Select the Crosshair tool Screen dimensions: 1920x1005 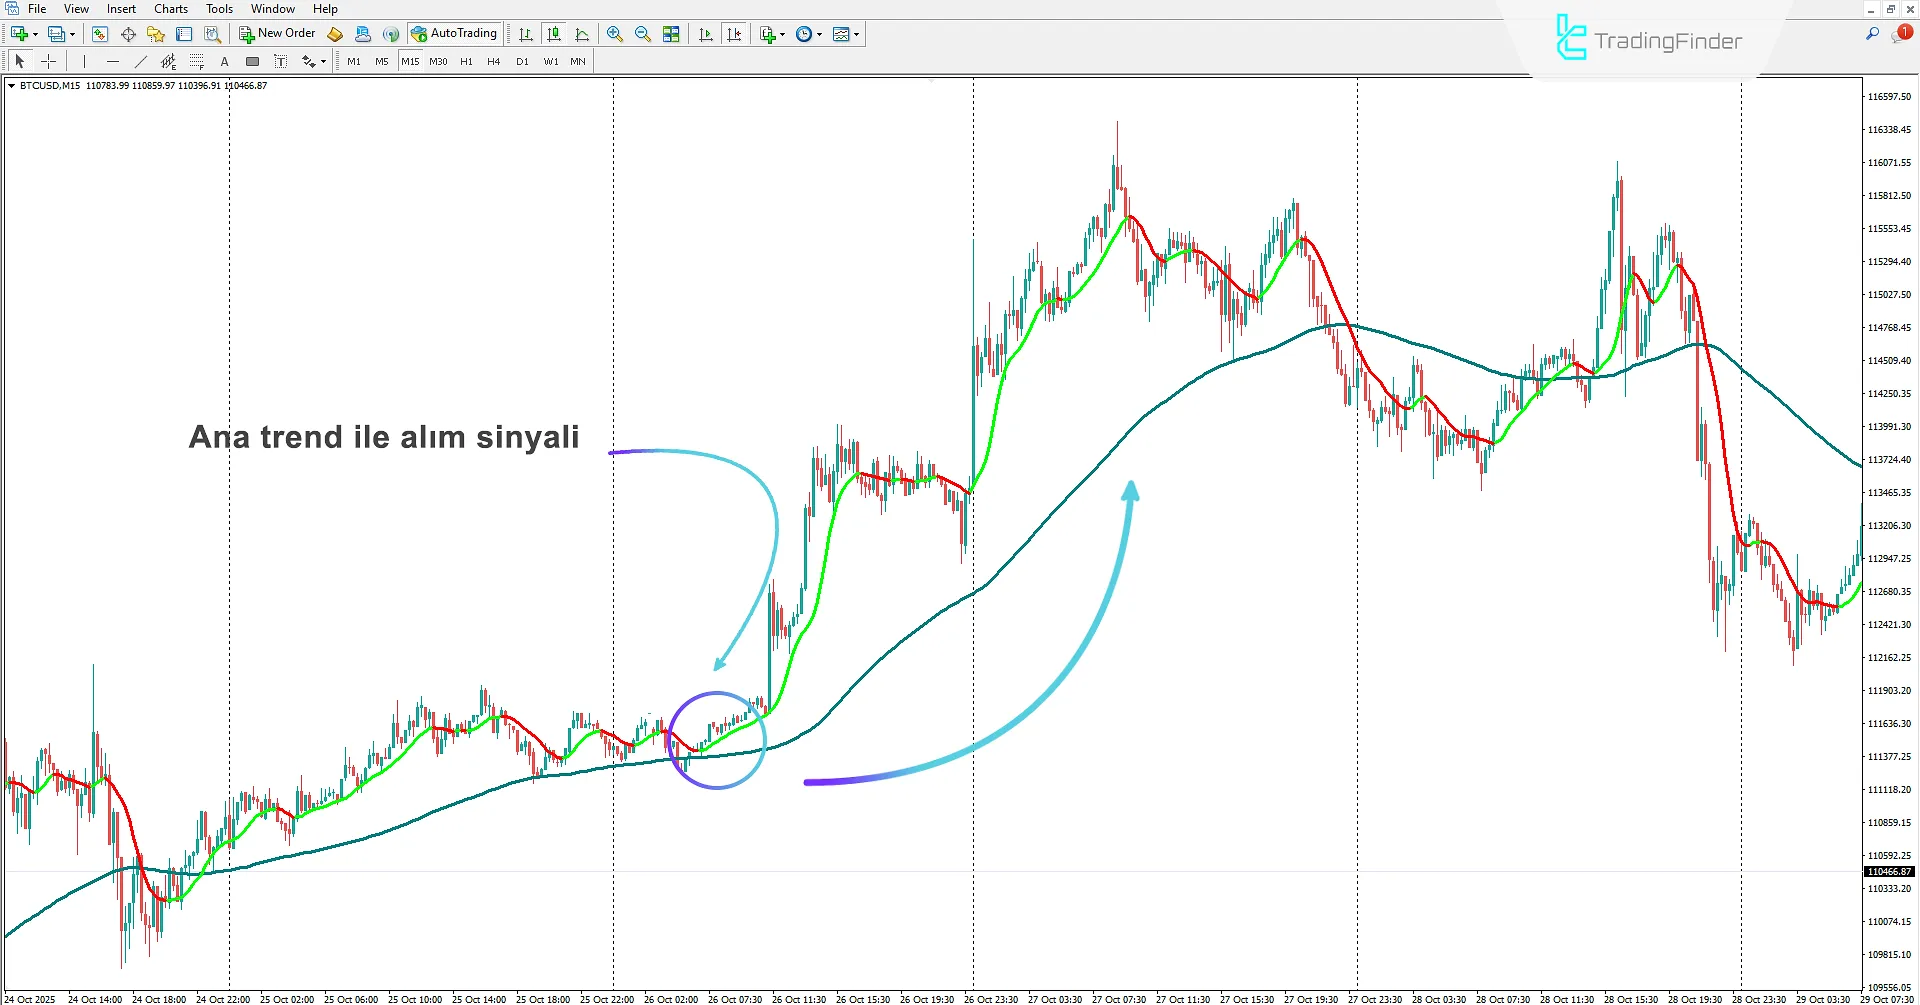tap(48, 61)
